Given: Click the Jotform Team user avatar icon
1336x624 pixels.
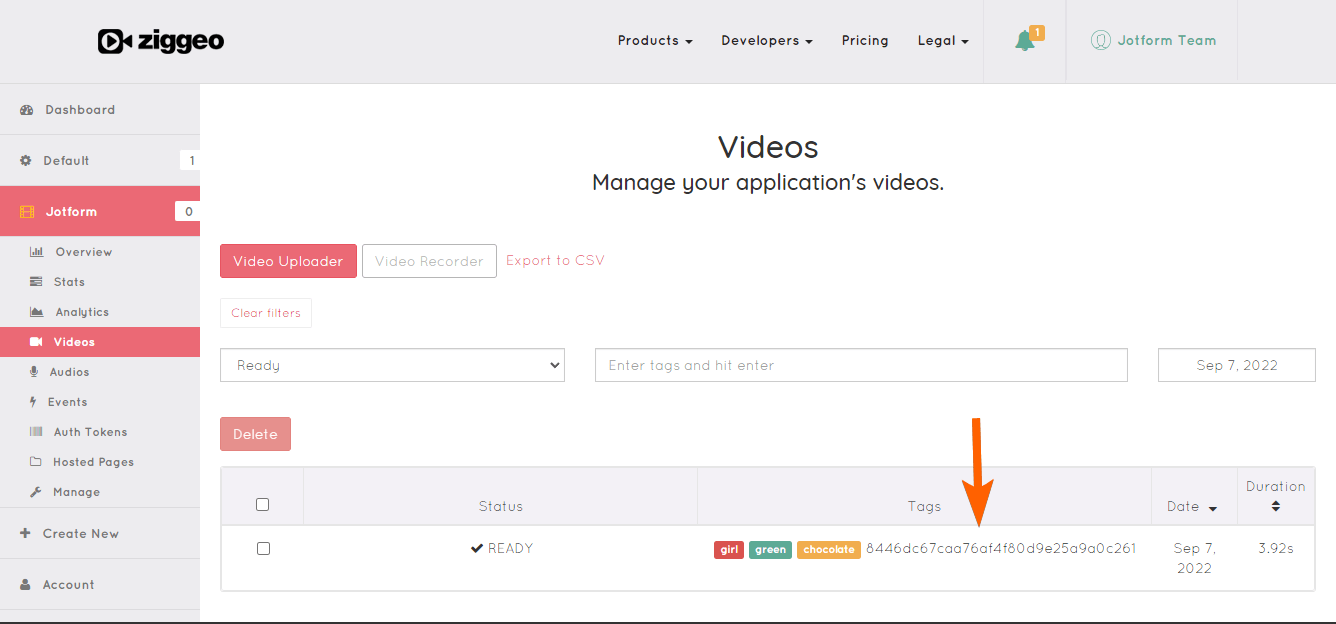Looking at the screenshot, I should click(1101, 41).
